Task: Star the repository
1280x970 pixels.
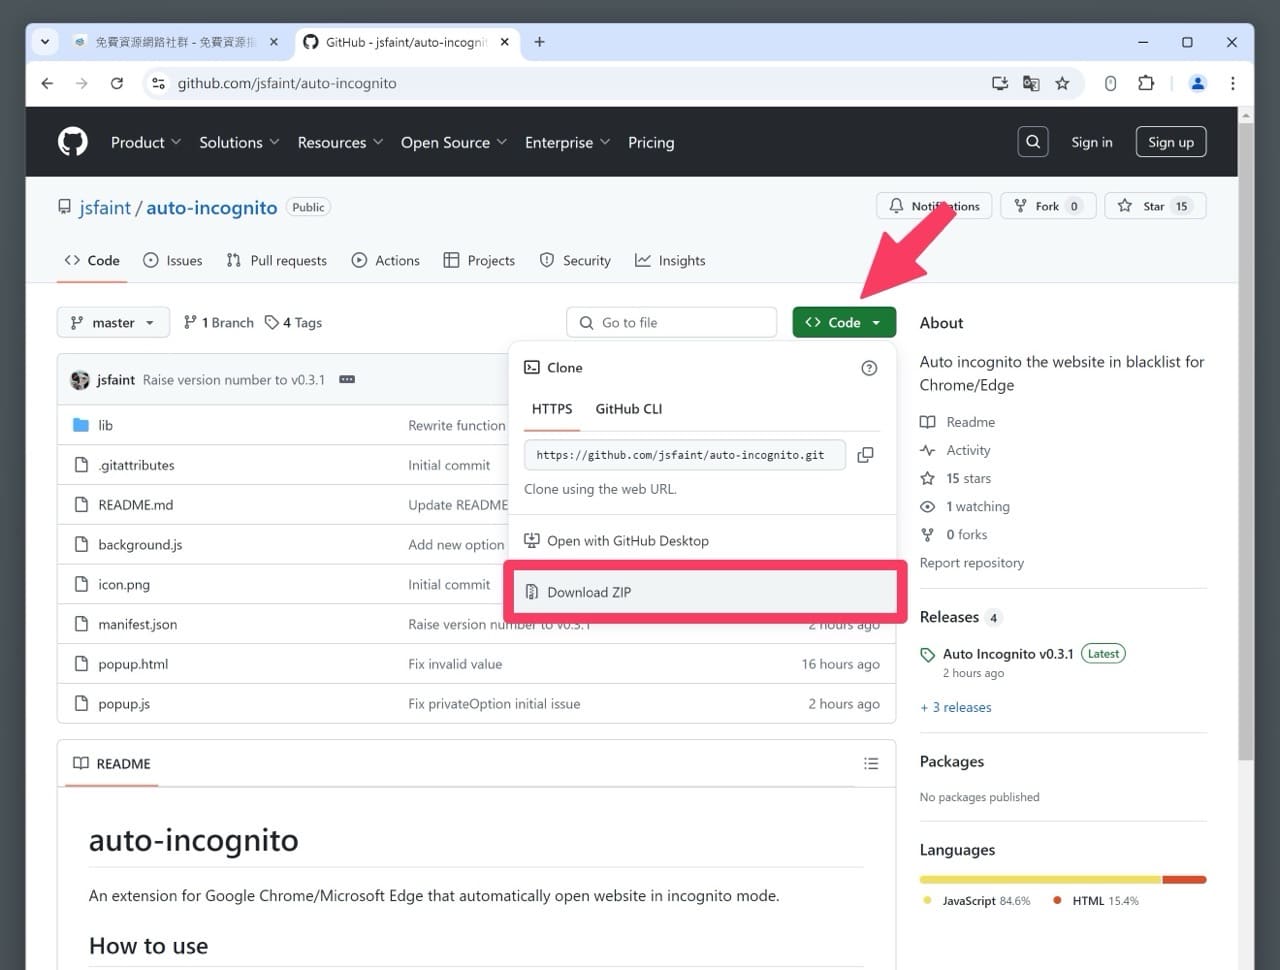Action: [1155, 206]
